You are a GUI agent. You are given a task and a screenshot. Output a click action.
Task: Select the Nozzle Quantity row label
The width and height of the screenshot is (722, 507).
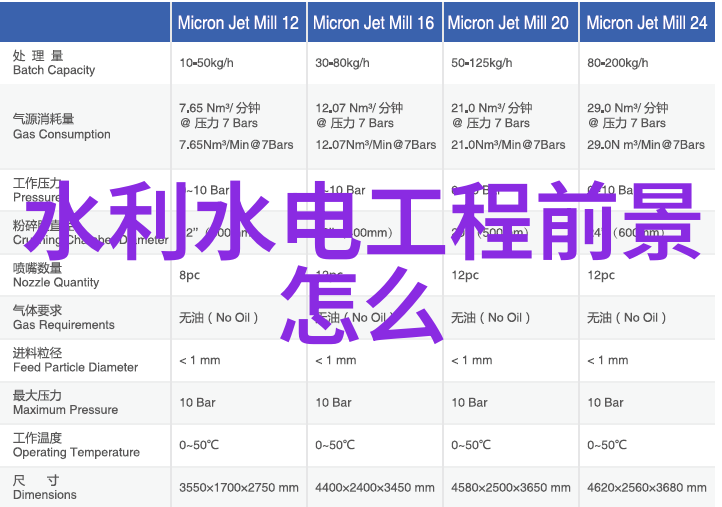click(x=56, y=275)
